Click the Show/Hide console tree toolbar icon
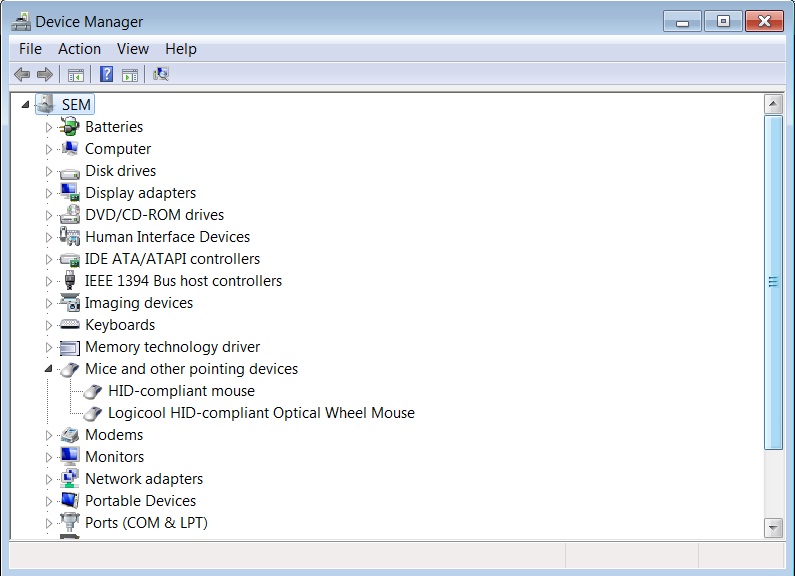The height and width of the screenshot is (576, 795). click(76, 75)
